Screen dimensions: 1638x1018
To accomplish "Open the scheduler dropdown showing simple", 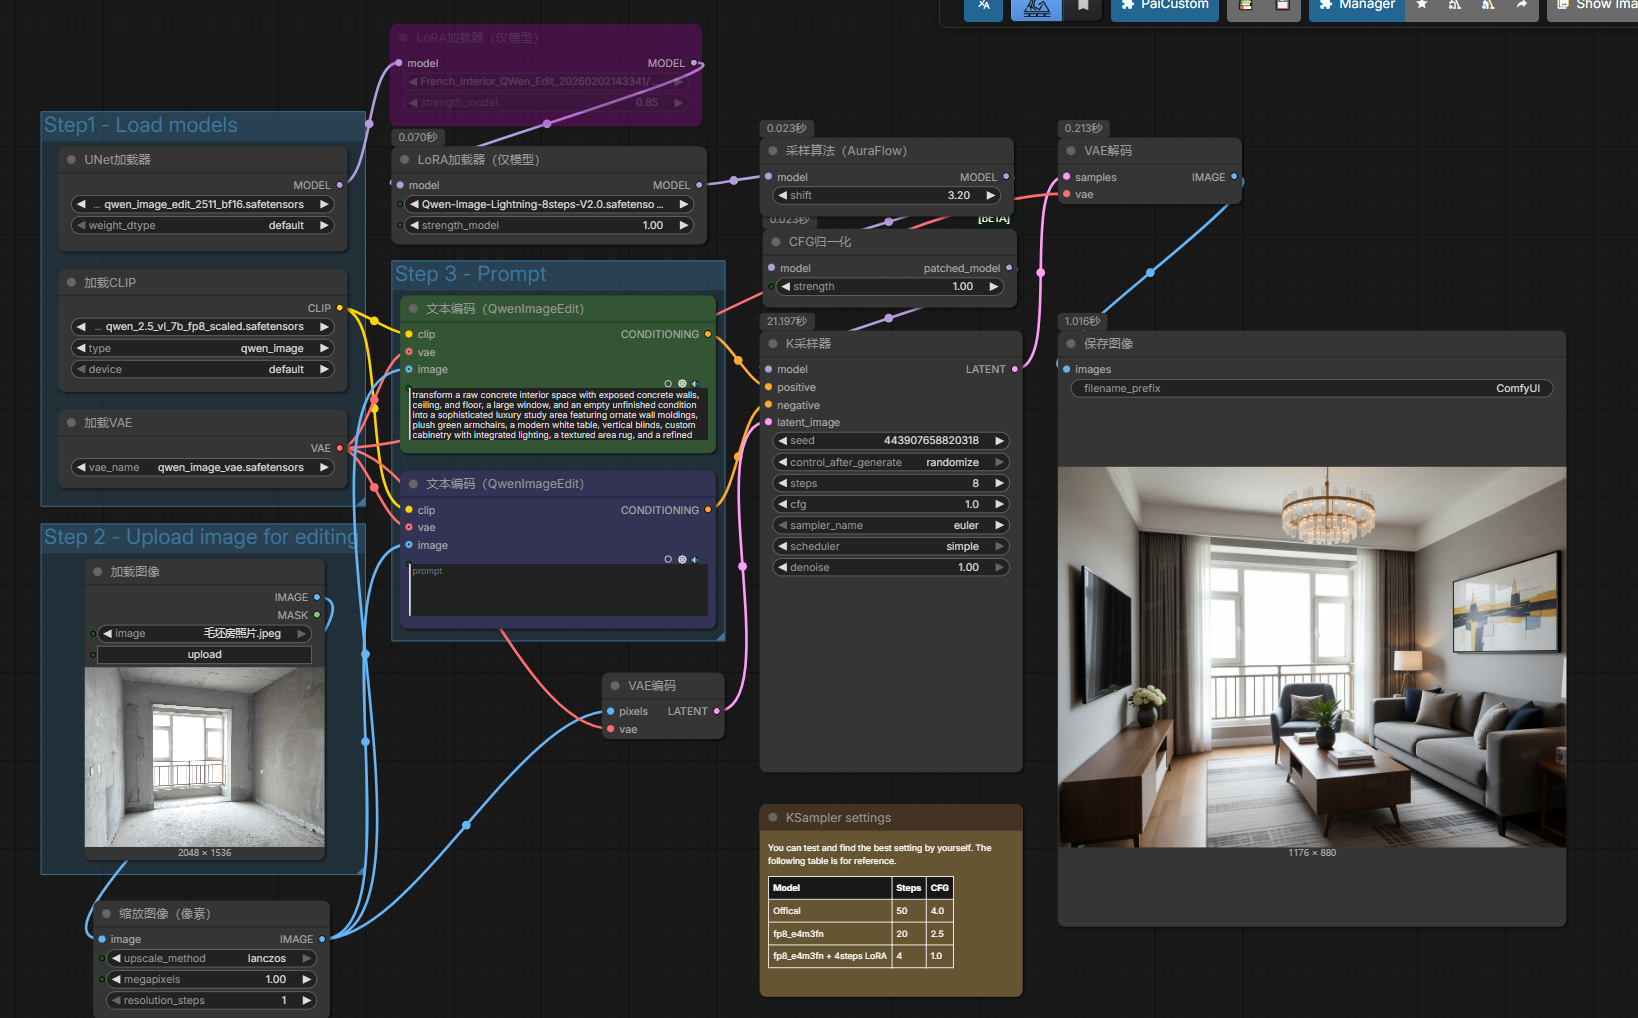I will (x=891, y=547).
